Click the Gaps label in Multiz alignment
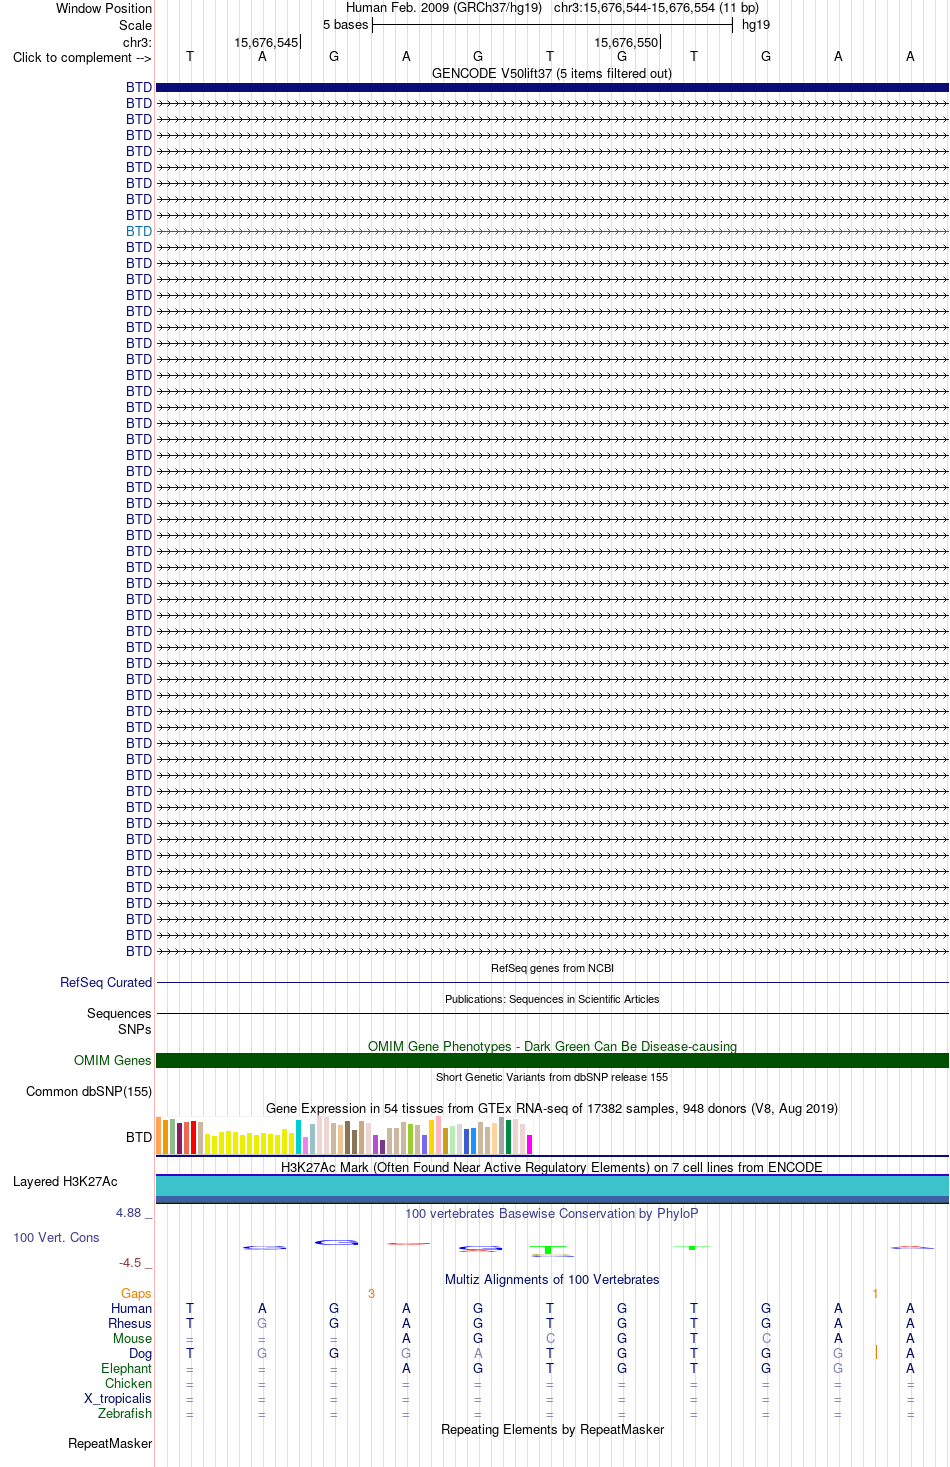 click(136, 1293)
